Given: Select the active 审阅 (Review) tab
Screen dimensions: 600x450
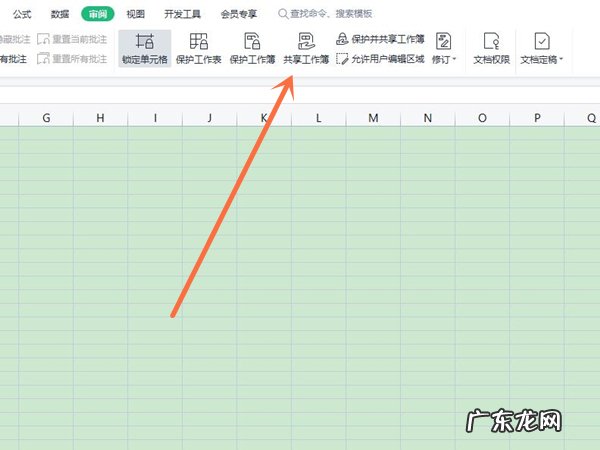Looking at the screenshot, I should (98, 15).
